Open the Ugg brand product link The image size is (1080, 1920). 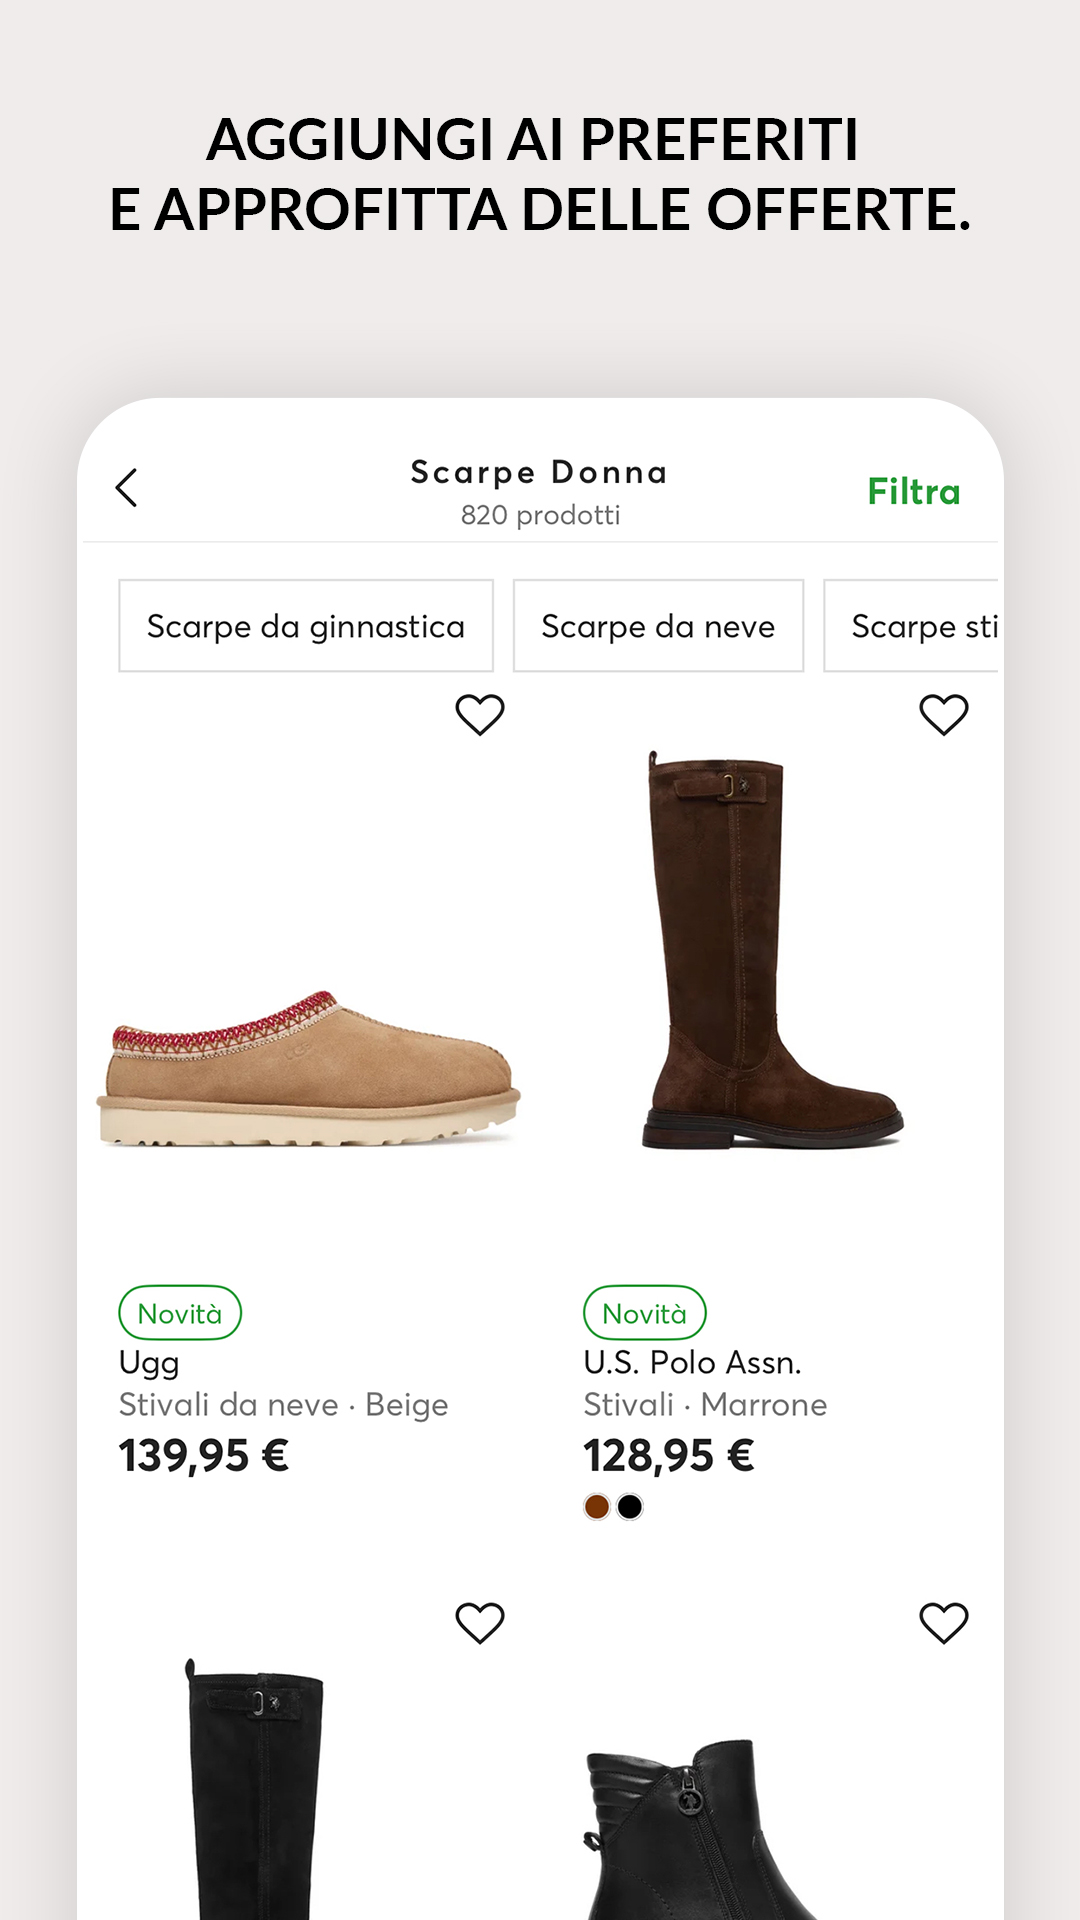pyautogui.click(x=149, y=1362)
